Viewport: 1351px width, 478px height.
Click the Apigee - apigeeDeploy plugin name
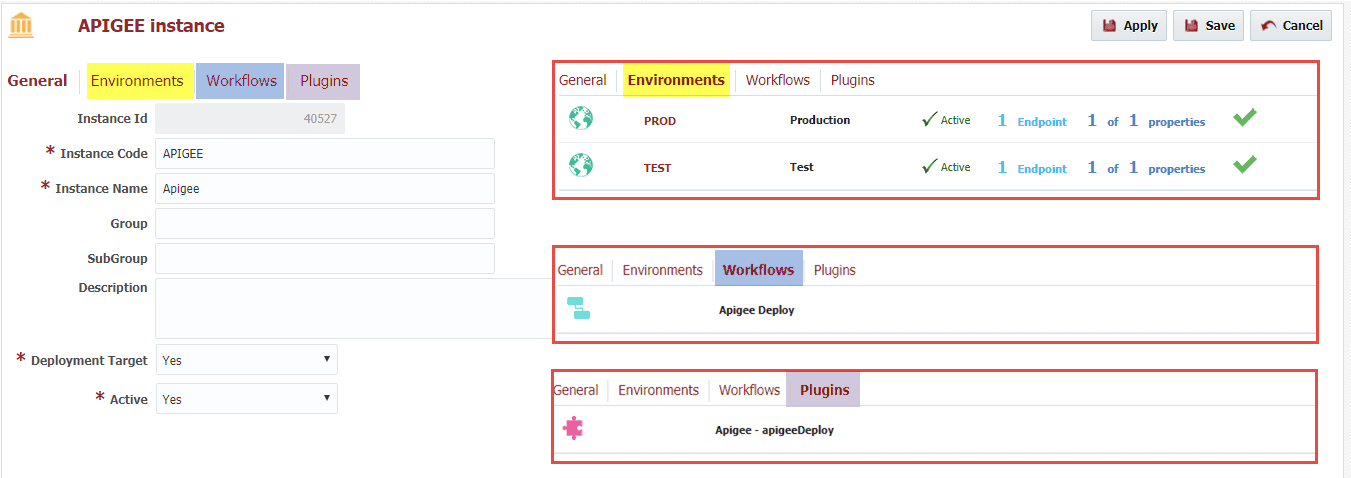pyautogui.click(x=774, y=430)
